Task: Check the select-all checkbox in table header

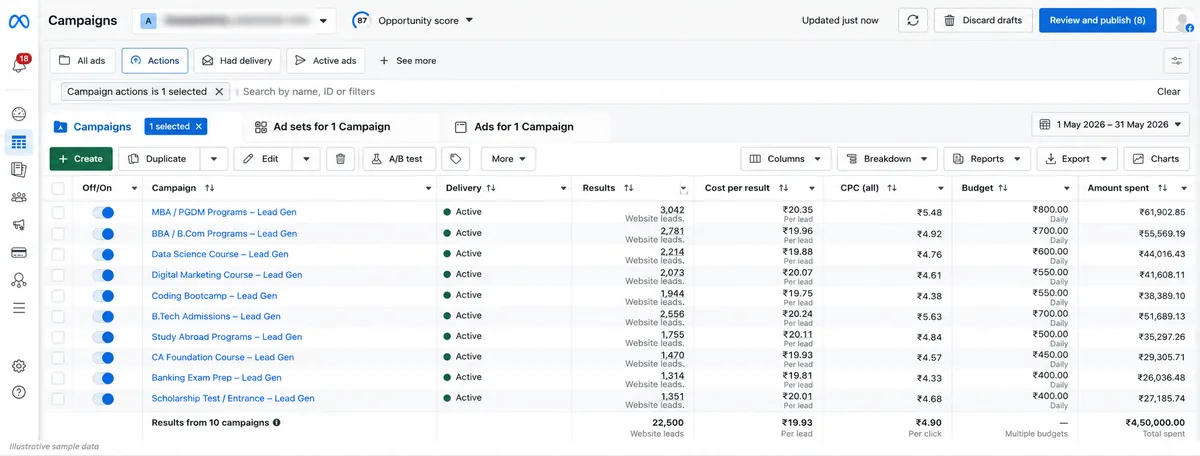Action: [58, 188]
